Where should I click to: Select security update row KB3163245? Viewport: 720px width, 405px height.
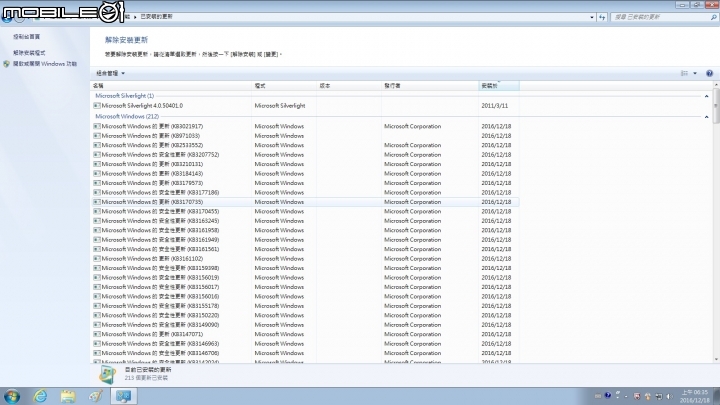click(305, 221)
